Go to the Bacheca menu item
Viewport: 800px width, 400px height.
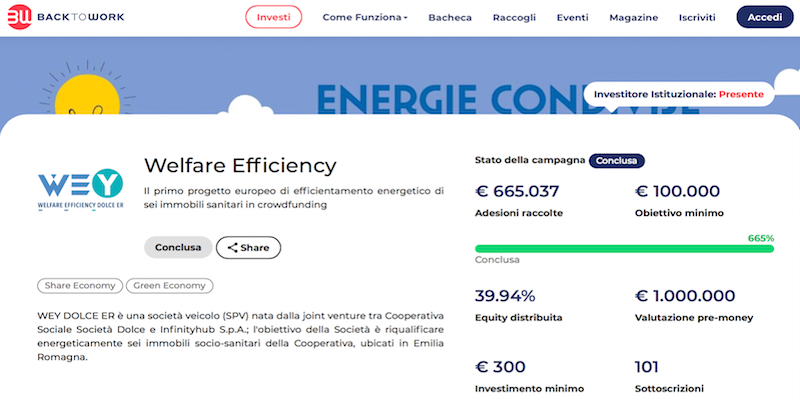point(450,18)
